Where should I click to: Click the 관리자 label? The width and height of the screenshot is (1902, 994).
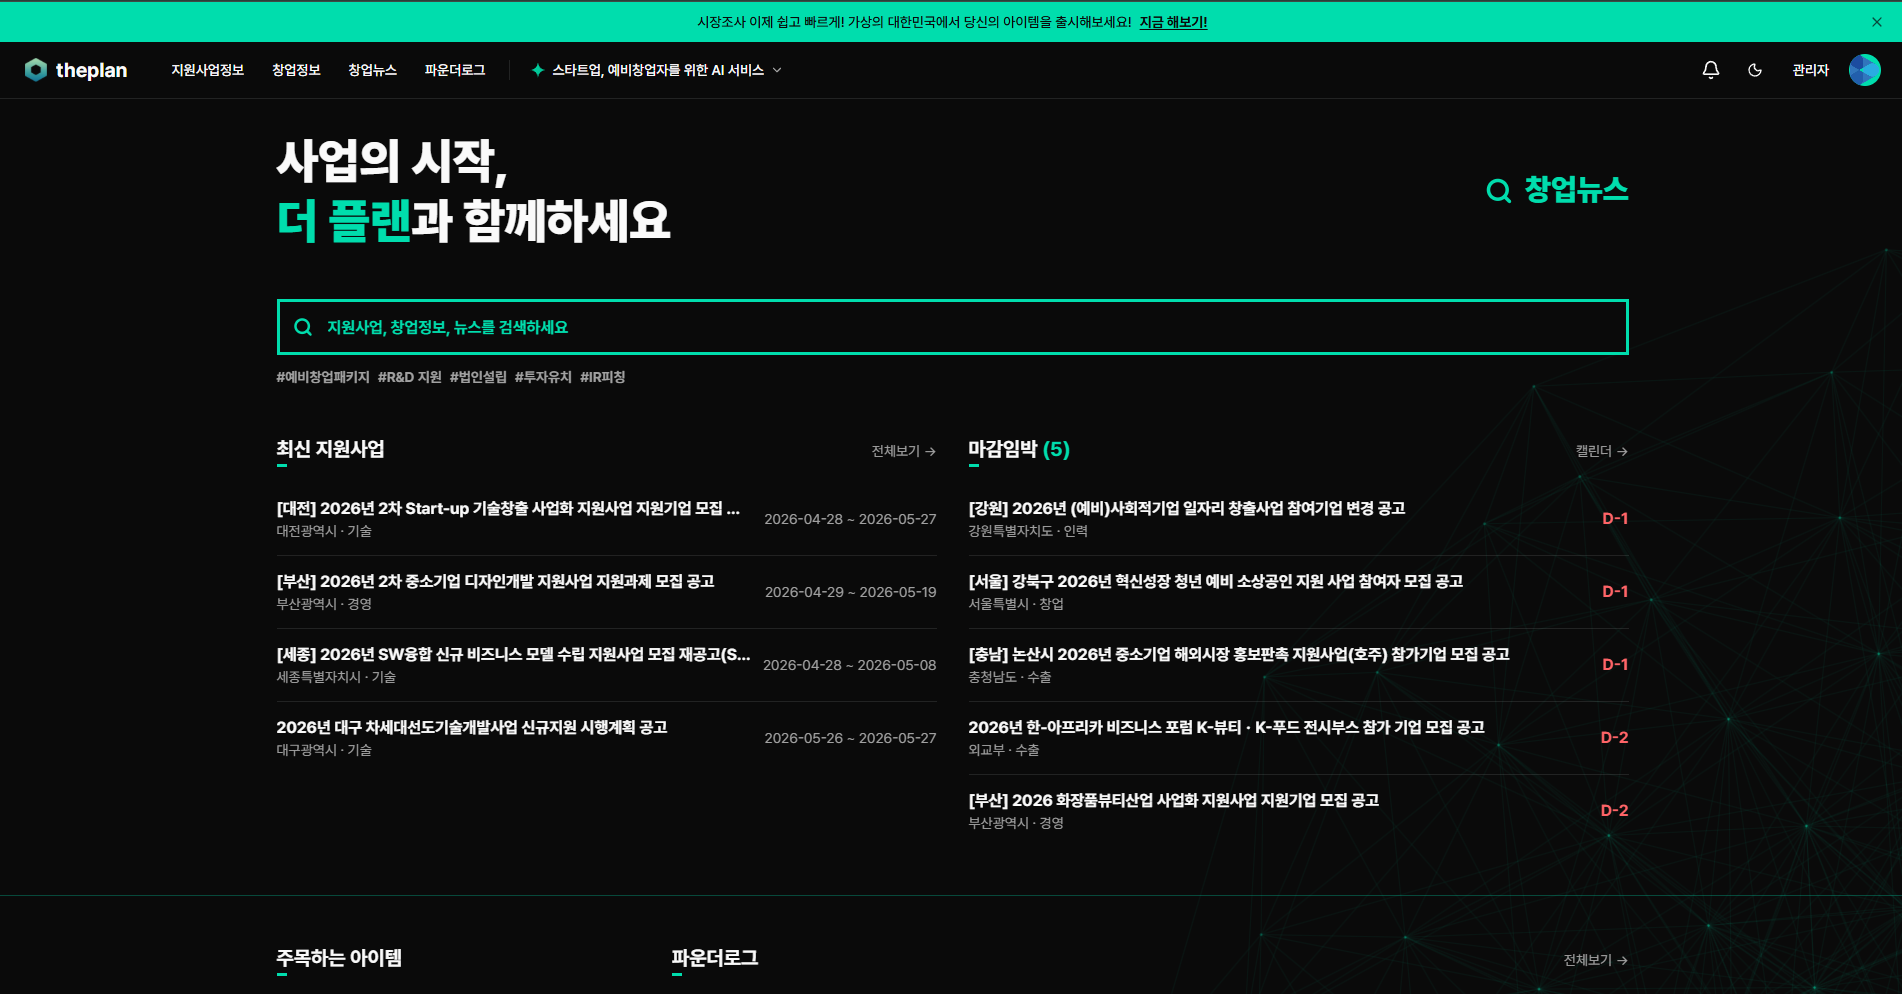1810,70
